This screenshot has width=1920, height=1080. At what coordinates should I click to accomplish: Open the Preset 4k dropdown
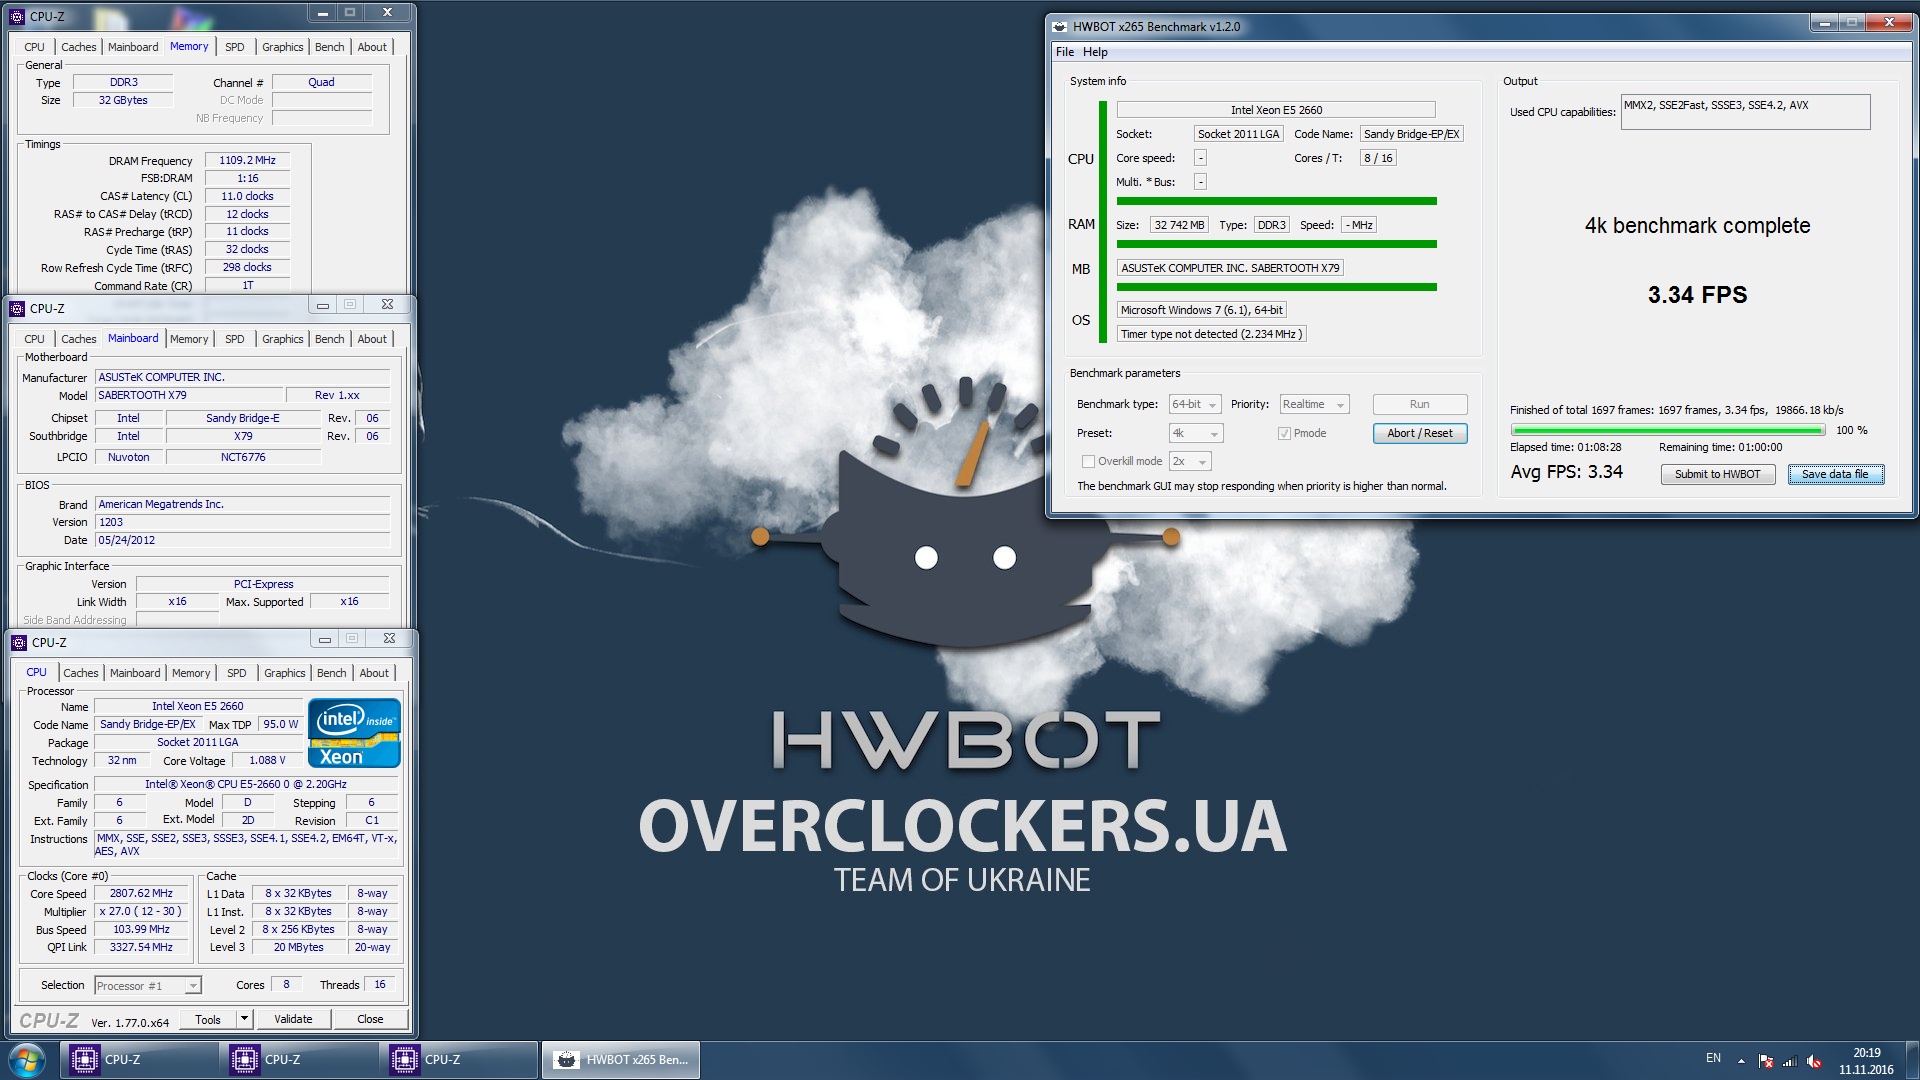(1195, 433)
